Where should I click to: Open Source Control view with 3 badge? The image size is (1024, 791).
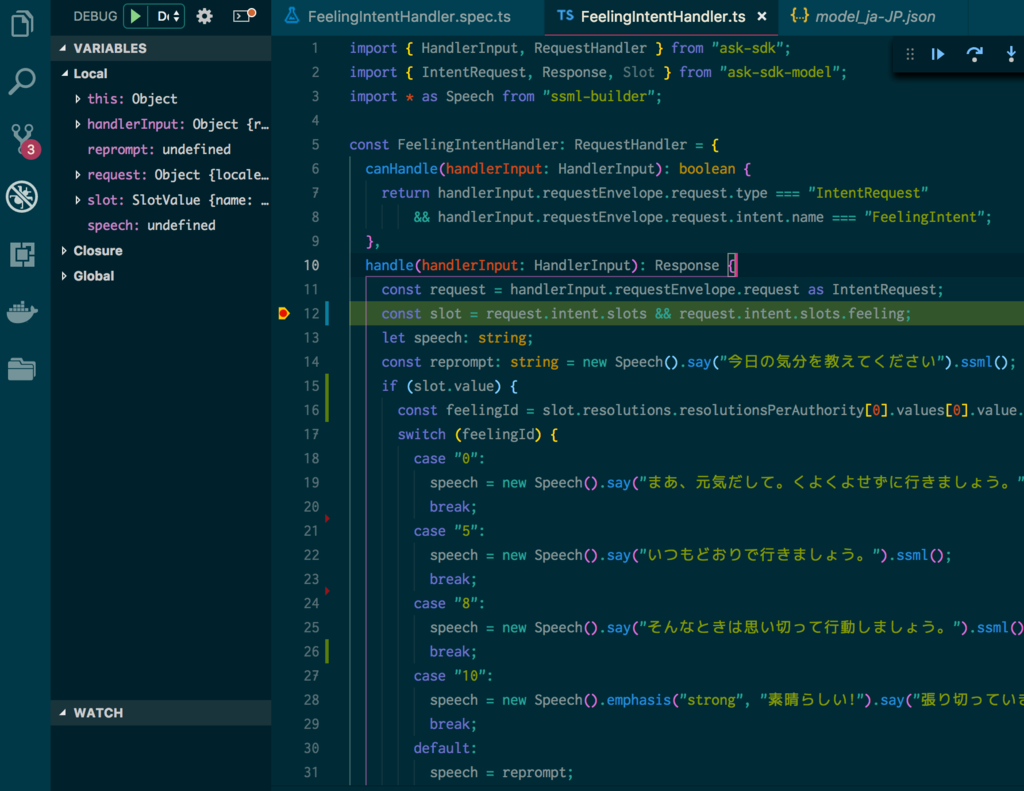pos(24,139)
